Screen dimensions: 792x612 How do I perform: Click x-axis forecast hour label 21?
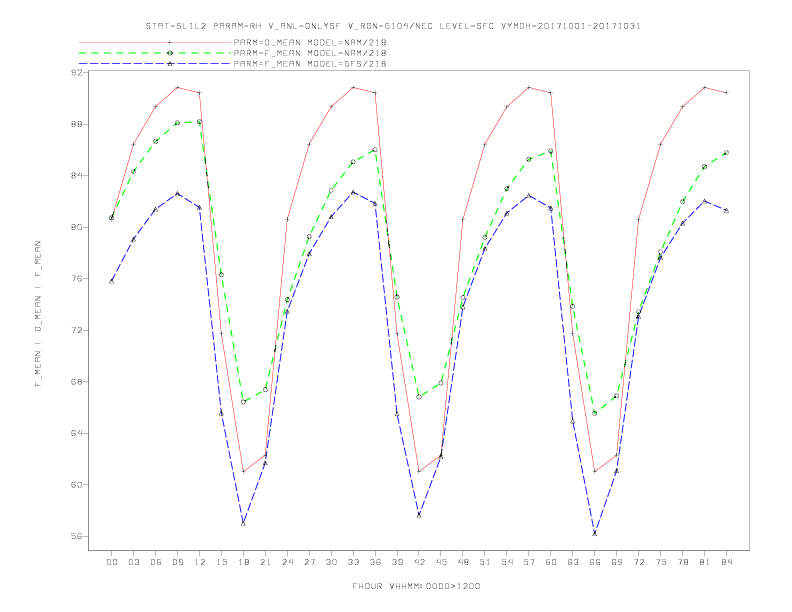pyautogui.click(x=265, y=562)
